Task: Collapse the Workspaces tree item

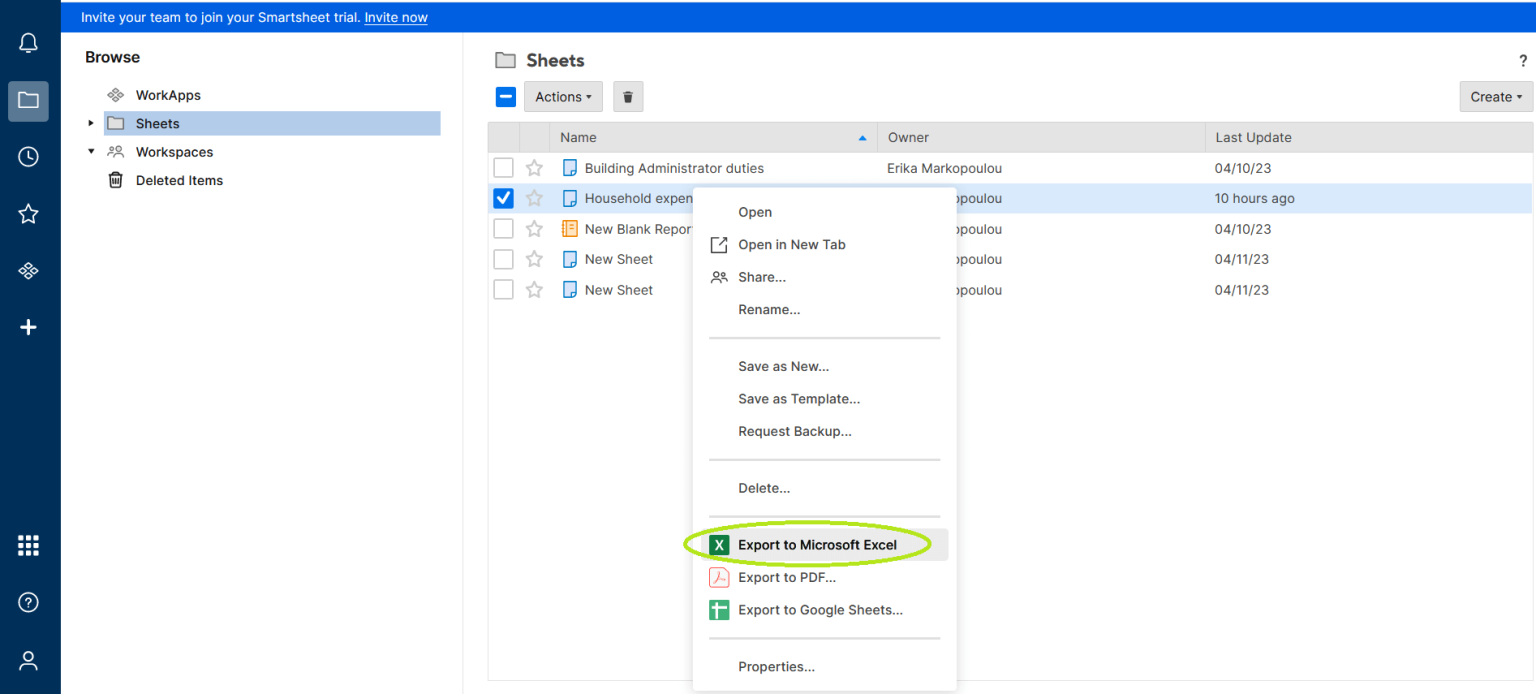Action: (90, 151)
